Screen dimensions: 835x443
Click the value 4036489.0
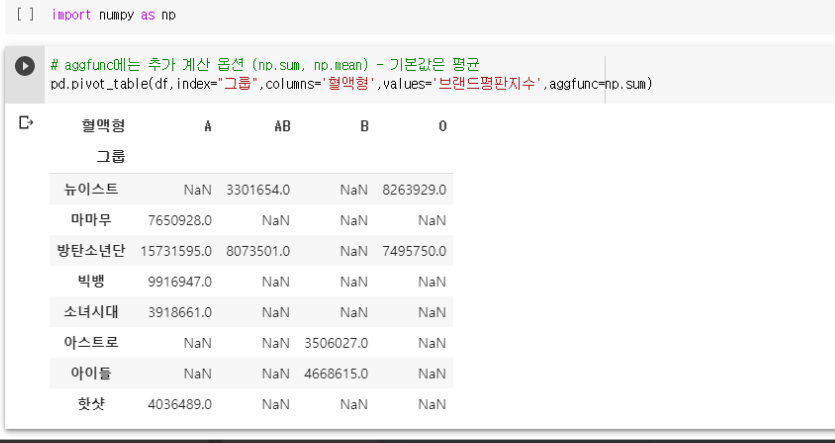point(179,404)
